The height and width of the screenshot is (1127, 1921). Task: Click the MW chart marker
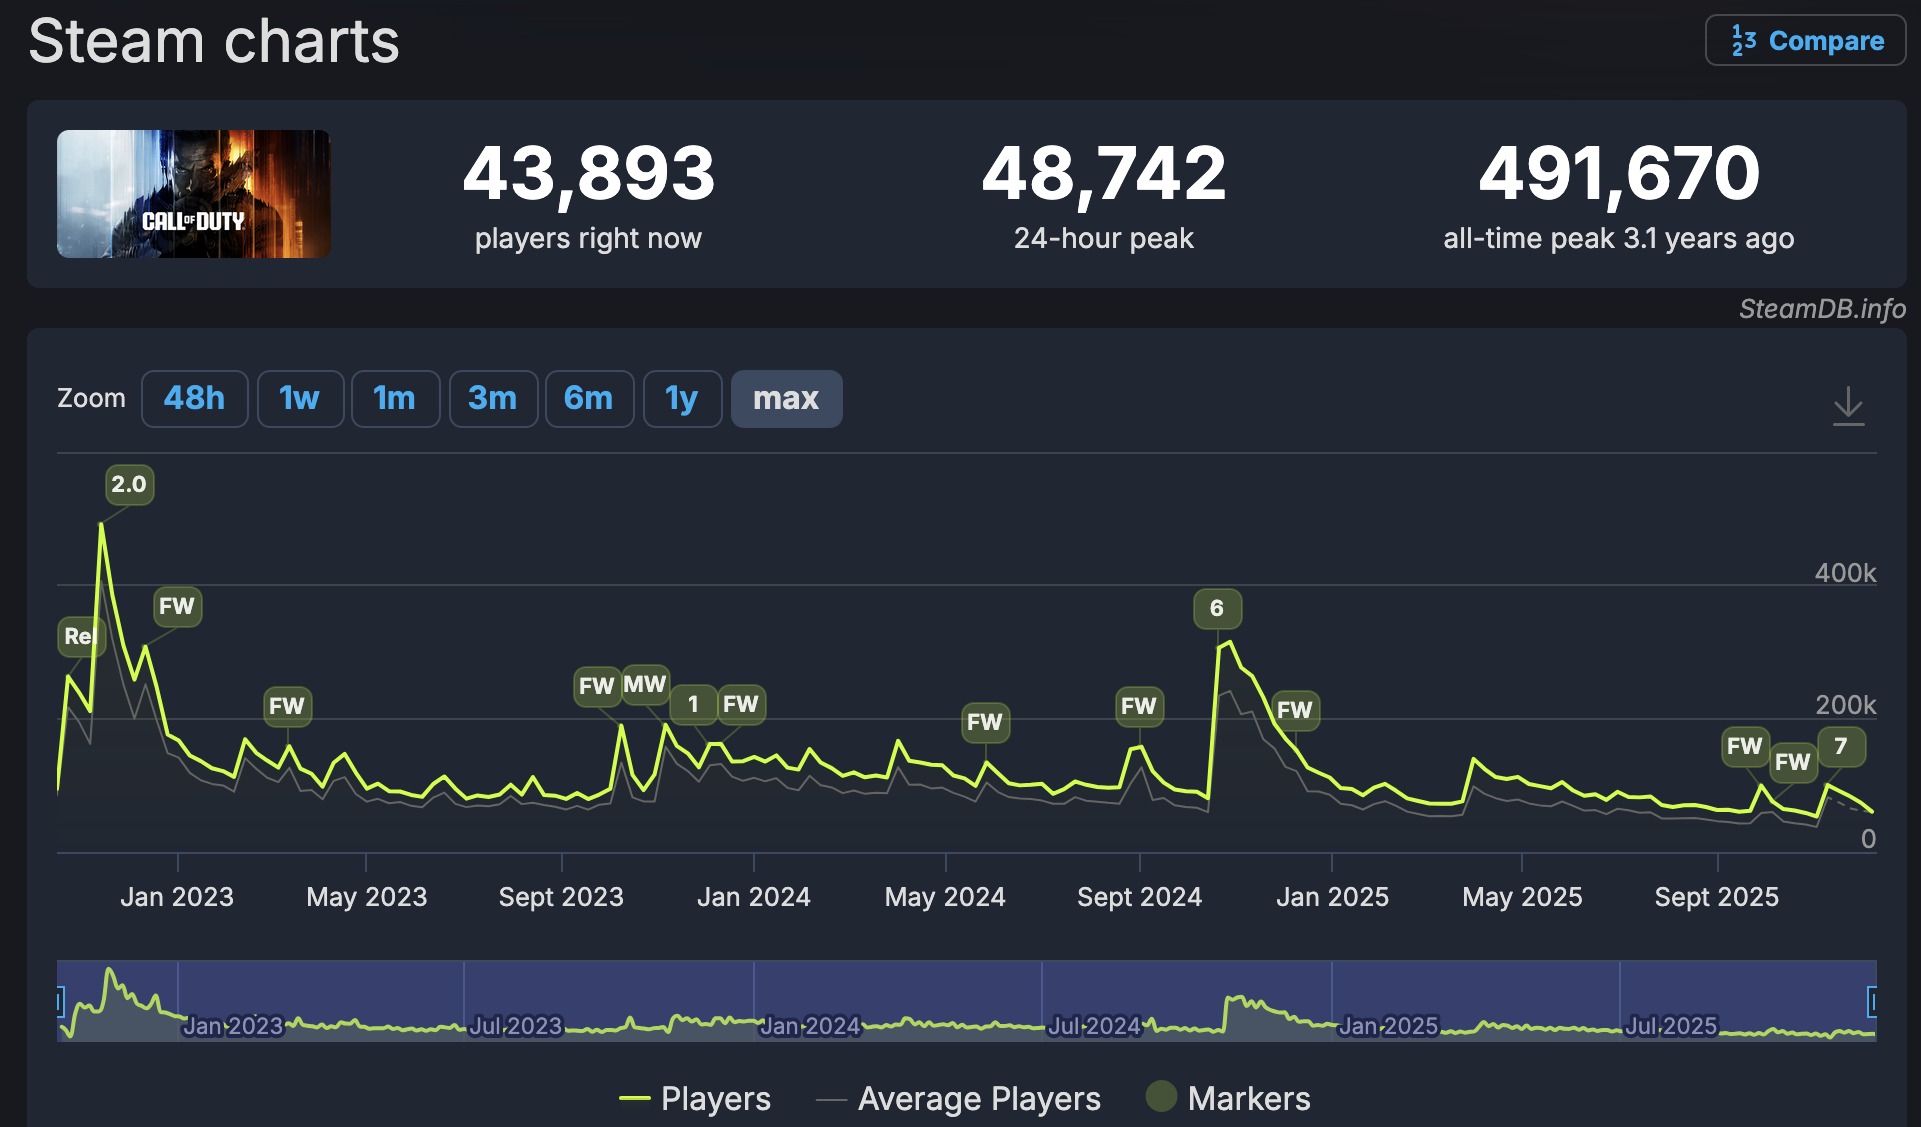645,684
